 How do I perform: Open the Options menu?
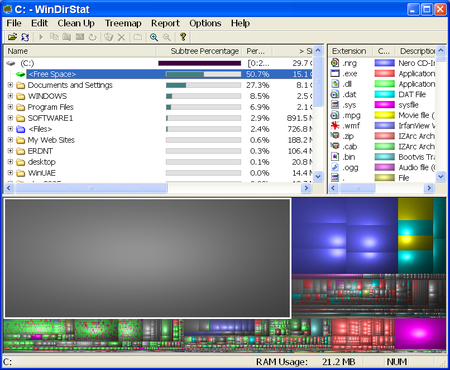click(205, 23)
